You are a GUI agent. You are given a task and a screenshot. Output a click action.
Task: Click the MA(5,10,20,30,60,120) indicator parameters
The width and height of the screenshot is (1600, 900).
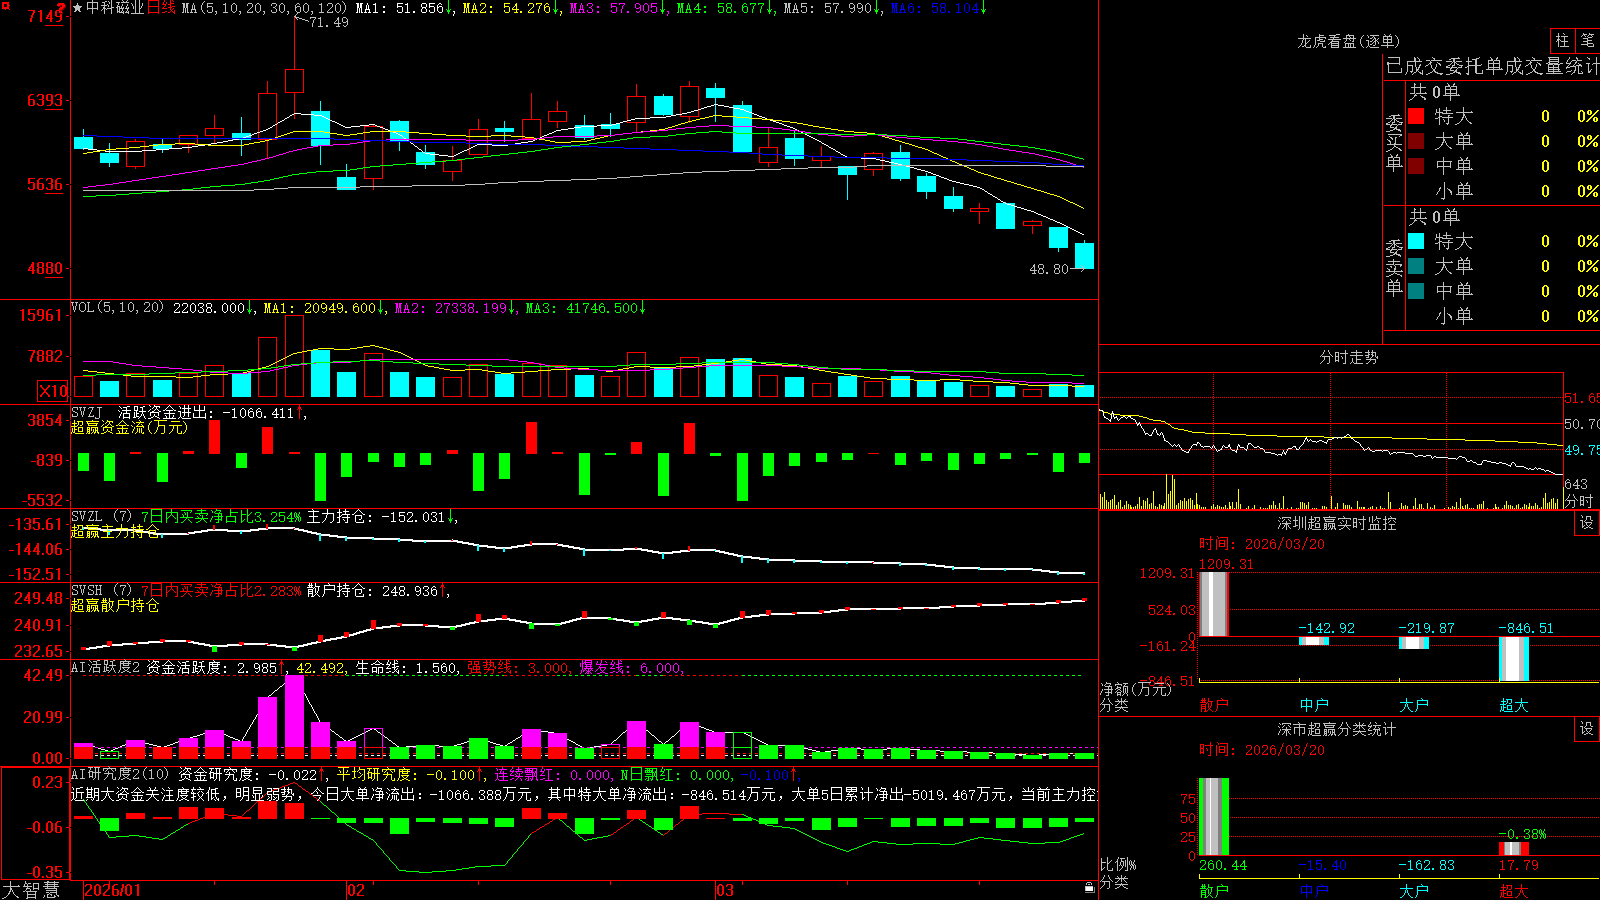coord(264,8)
